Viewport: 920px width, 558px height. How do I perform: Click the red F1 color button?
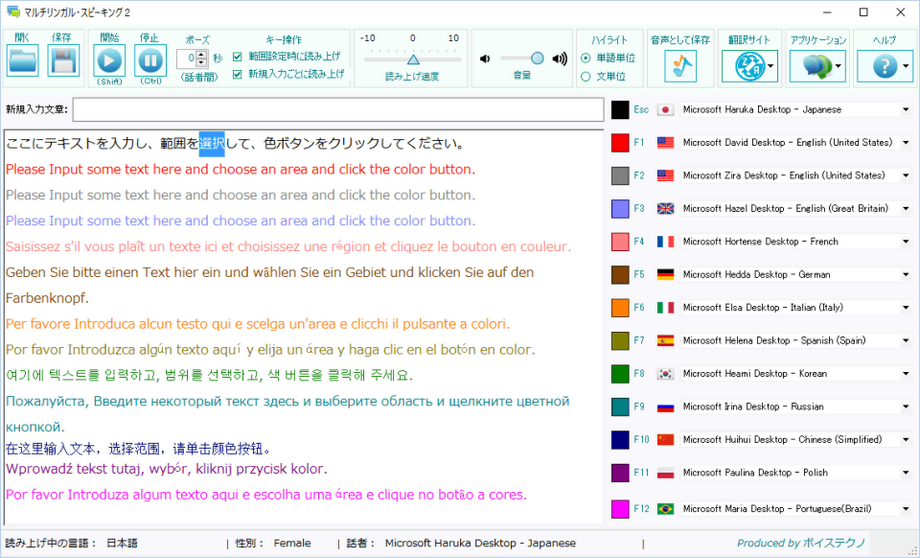620,143
